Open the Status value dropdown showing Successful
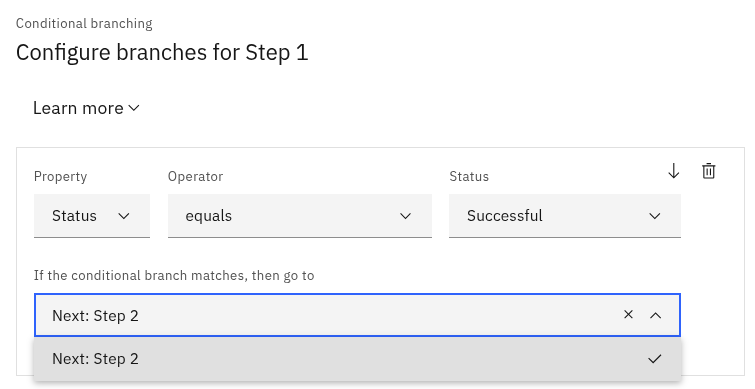755x389 pixels. [x=565, y=216]
